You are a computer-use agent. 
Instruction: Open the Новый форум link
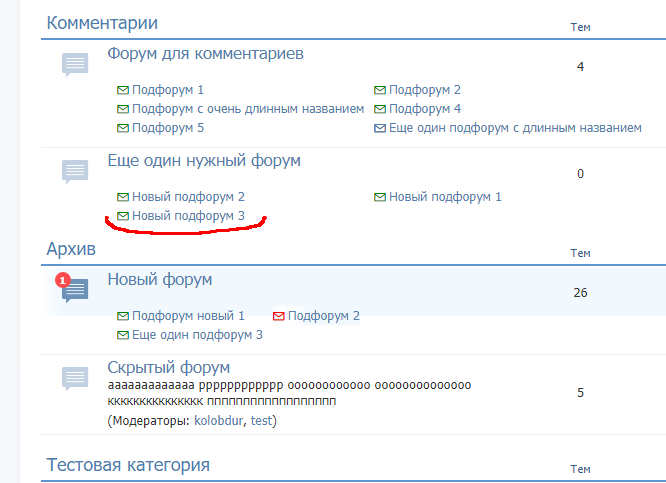click(x=160, y=280)
